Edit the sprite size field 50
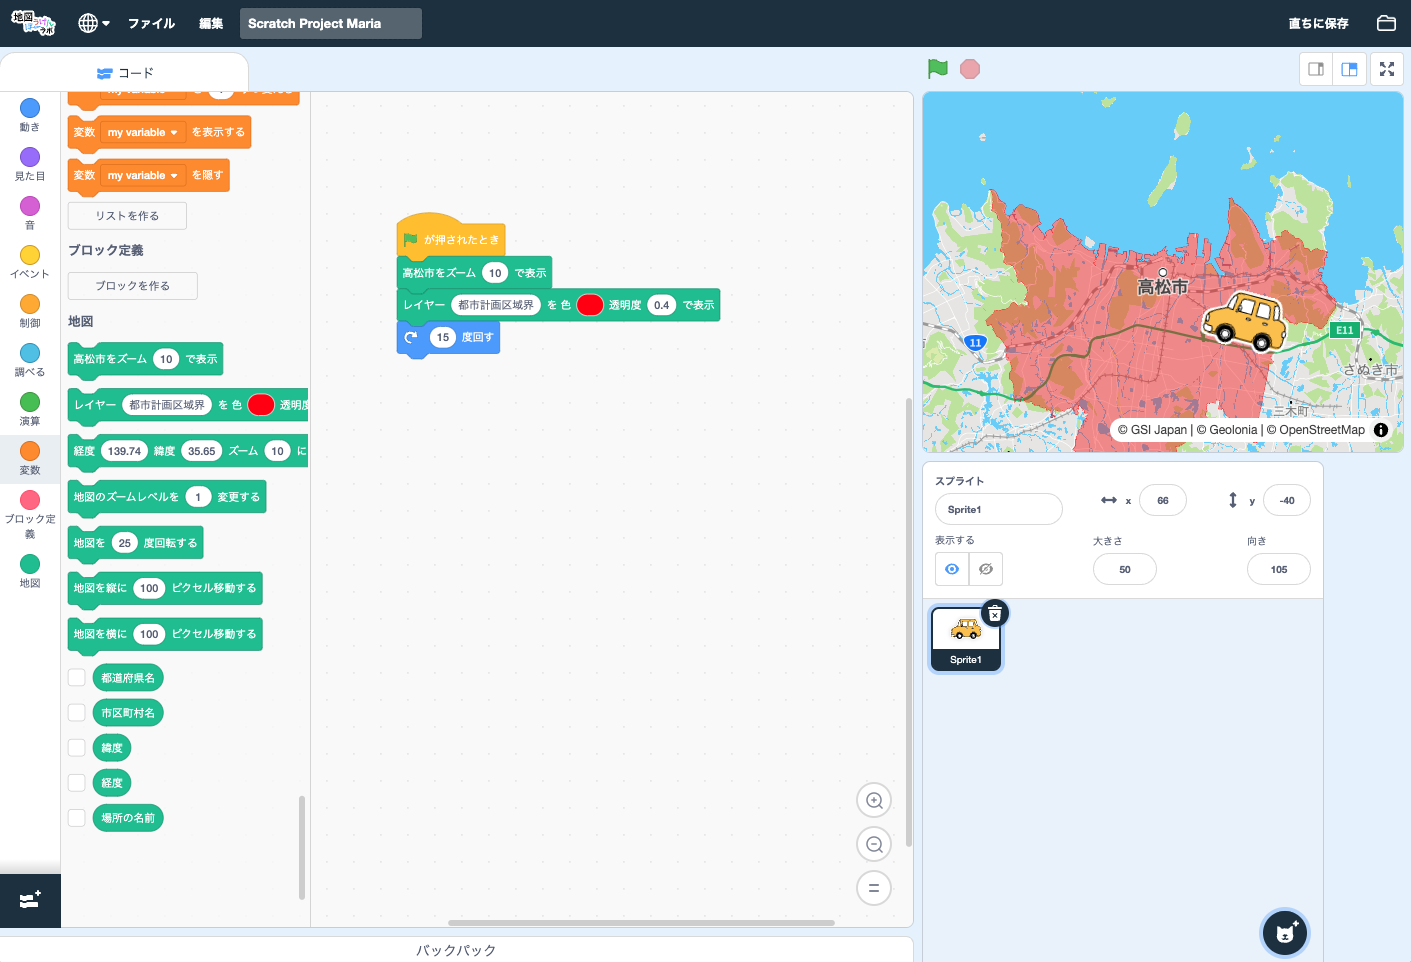This screenshot has width=1411, height=962. pos(1125,569)
